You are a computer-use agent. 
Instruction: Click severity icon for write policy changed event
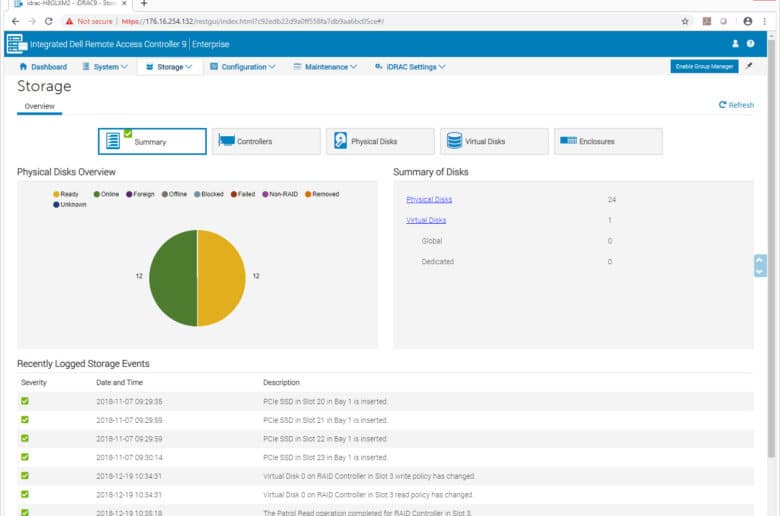(x=25, y=475)
